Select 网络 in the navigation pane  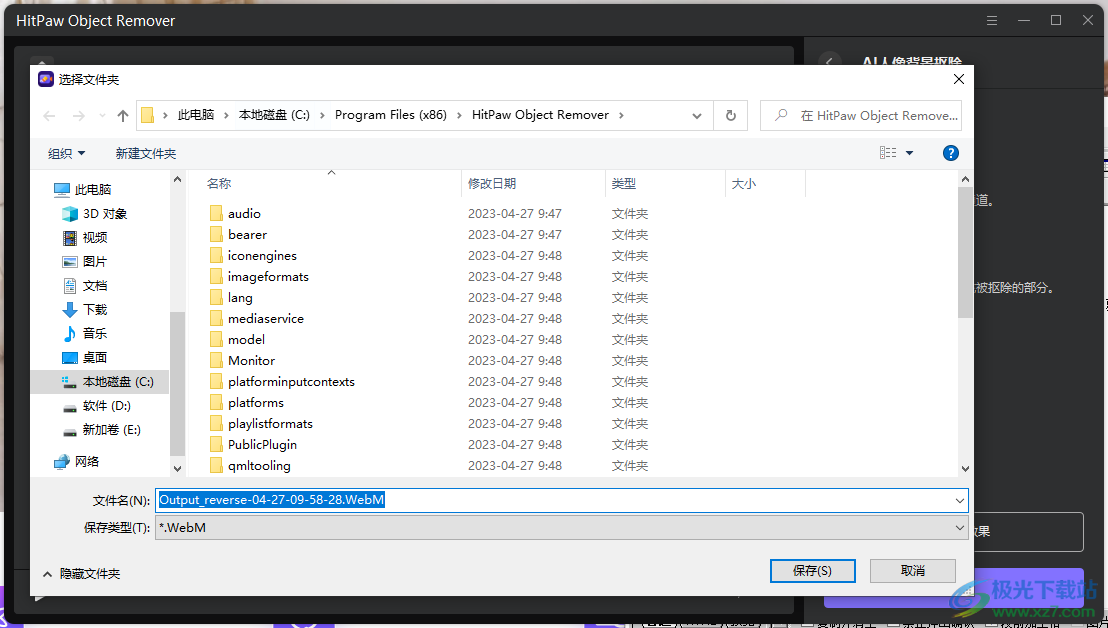click(76, 461)
